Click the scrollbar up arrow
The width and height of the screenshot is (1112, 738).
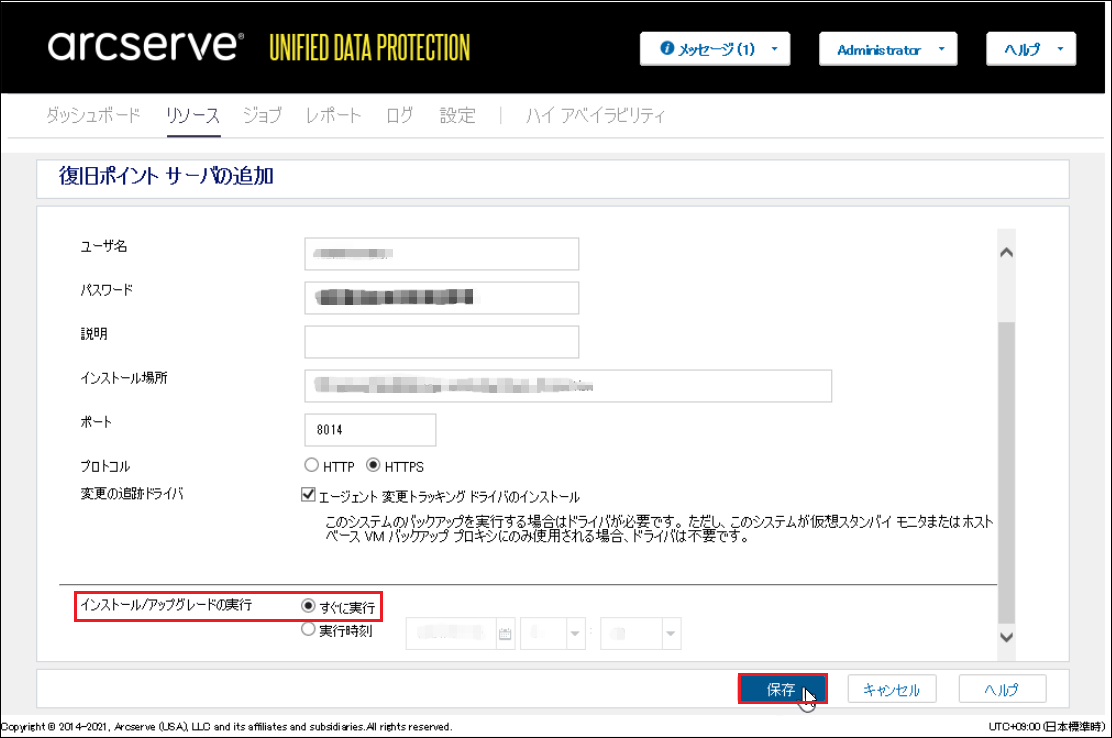point(1006,252)
